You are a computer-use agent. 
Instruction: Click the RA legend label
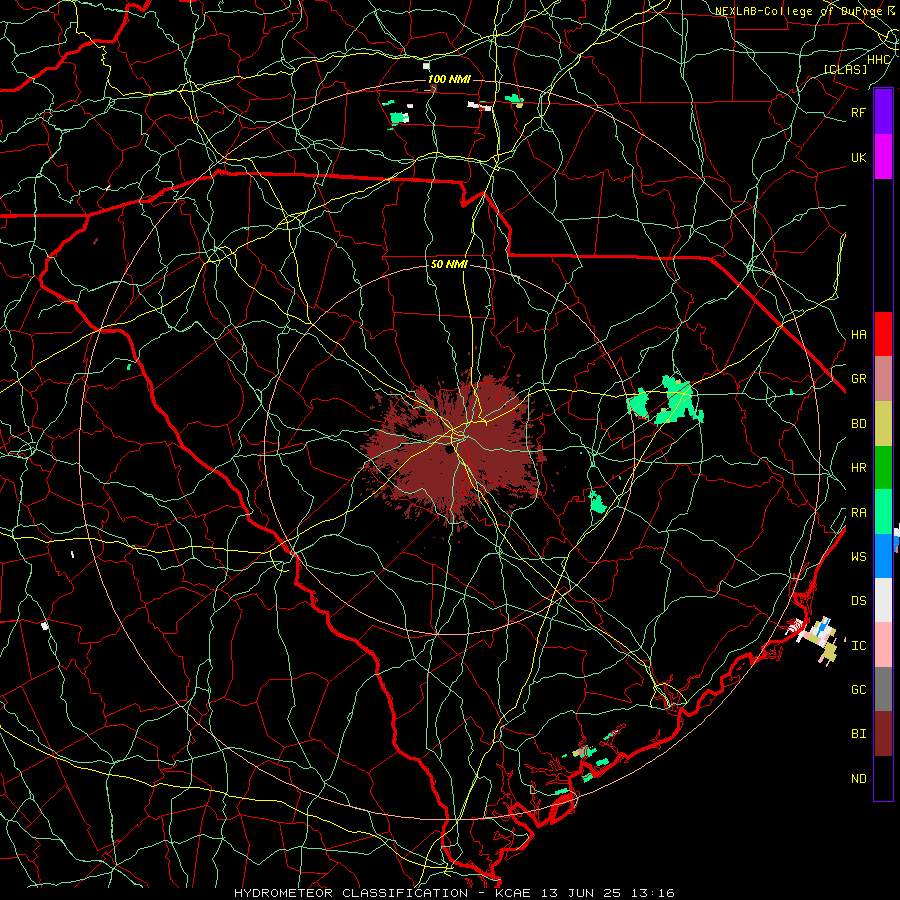(x=858, y=513)
